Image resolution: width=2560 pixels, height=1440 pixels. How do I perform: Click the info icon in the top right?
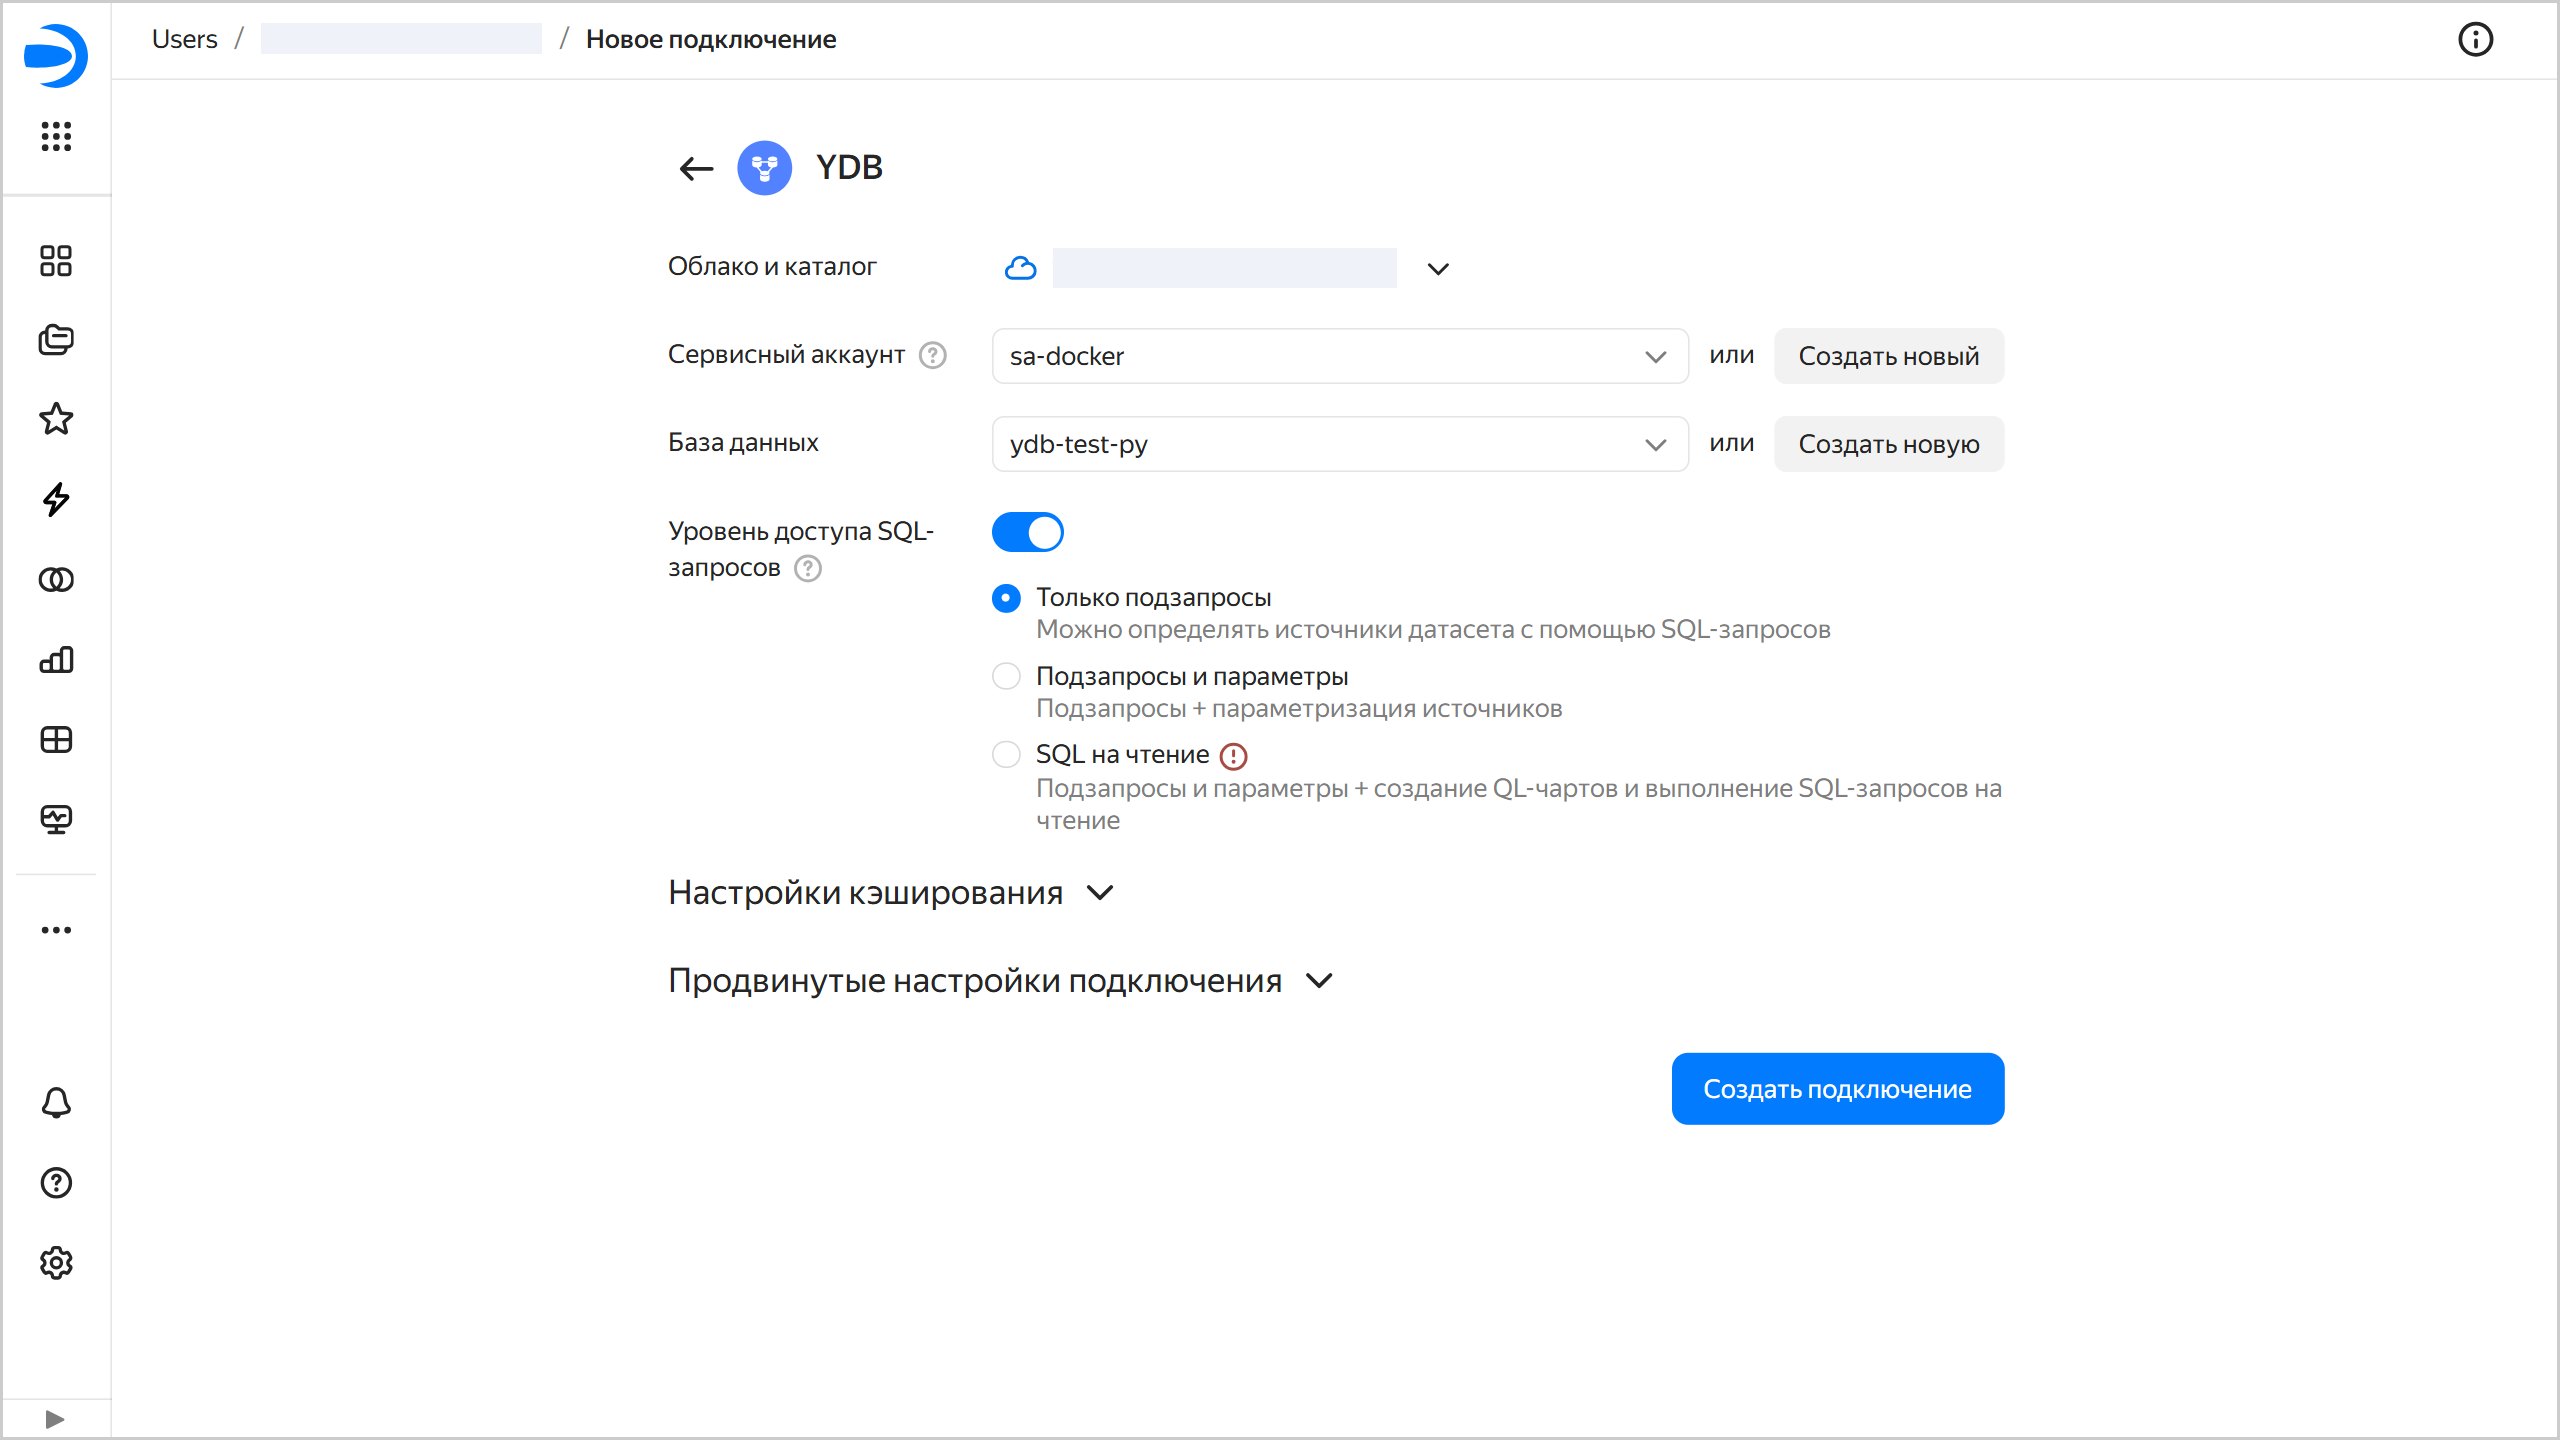[x=2475, y=39]
